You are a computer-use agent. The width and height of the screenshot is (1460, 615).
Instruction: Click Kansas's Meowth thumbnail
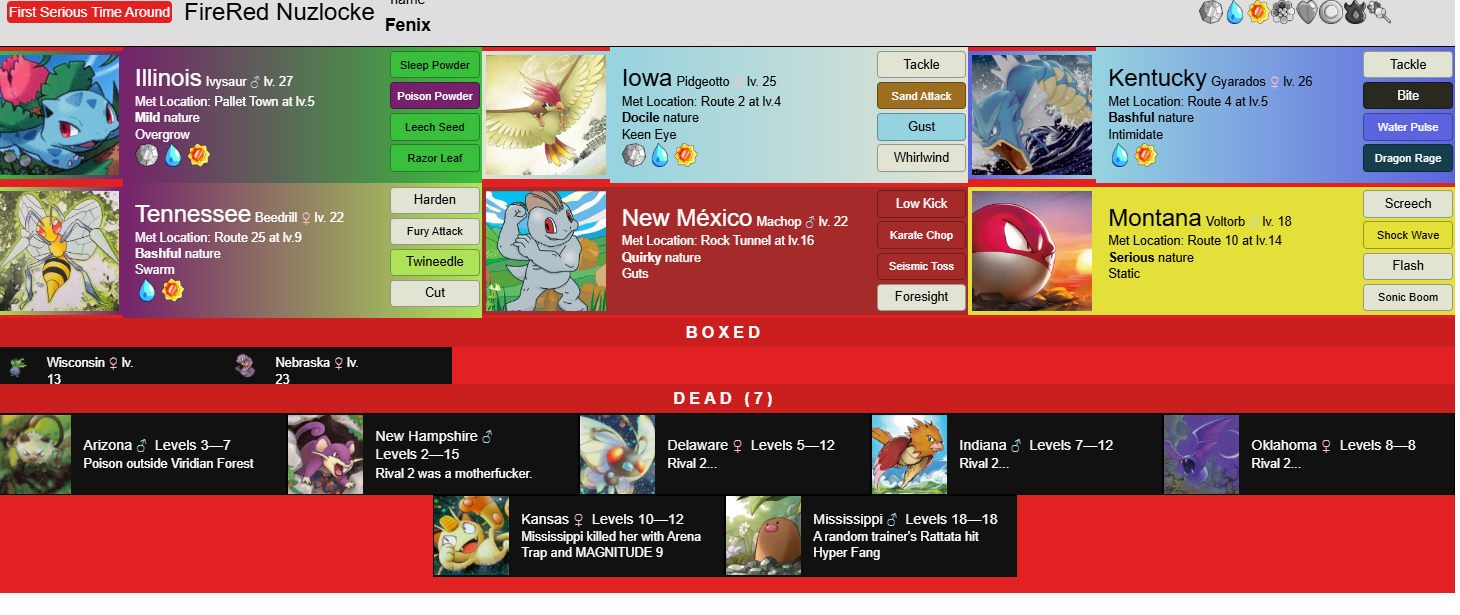tap(471, 535)
